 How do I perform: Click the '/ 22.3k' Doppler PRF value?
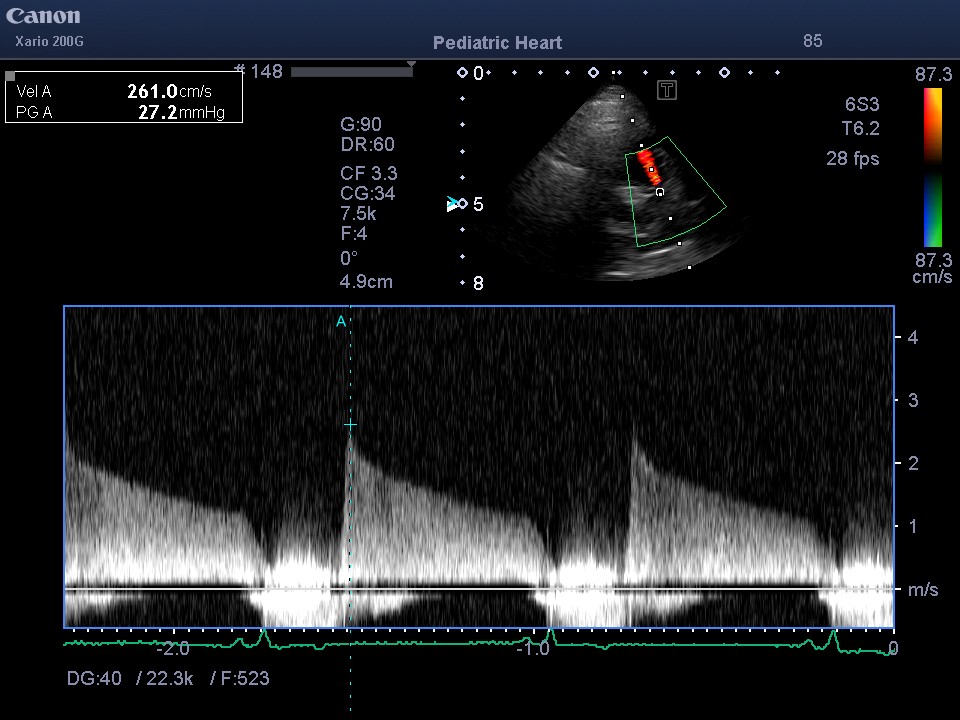click(165, 678)
